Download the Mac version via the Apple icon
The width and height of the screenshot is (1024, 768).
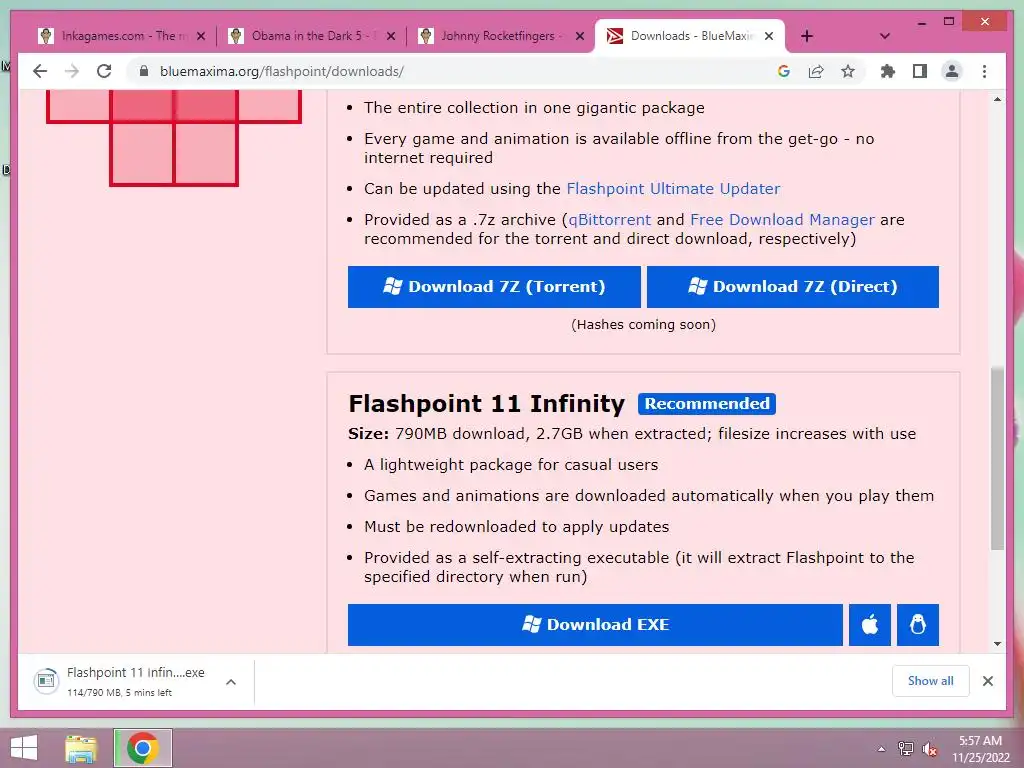pos(870,625)
